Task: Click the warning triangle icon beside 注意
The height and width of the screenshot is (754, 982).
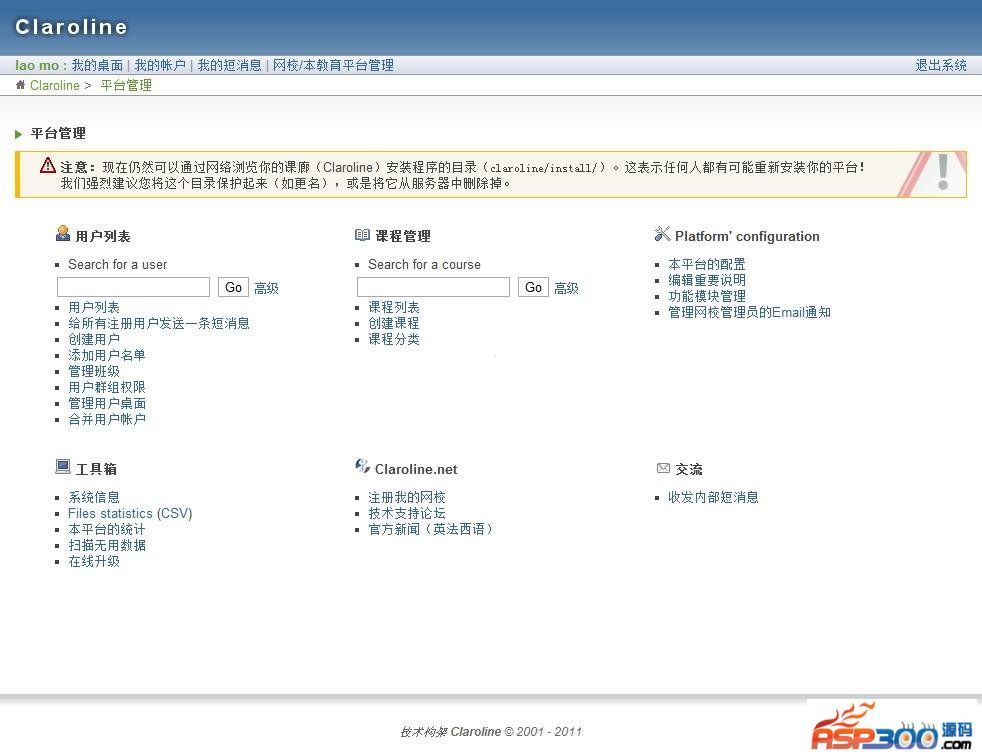Action: pos(48,165)
